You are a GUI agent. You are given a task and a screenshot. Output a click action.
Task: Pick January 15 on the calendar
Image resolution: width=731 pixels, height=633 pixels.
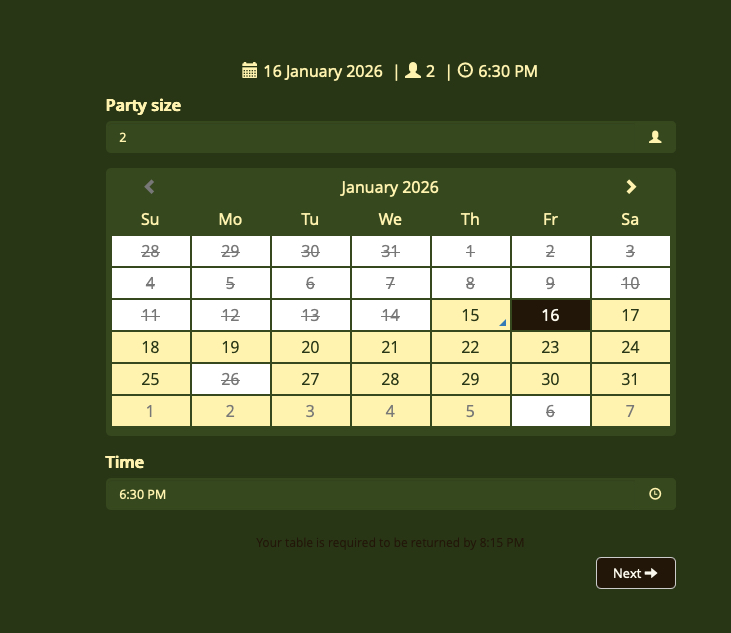[470, 315]
